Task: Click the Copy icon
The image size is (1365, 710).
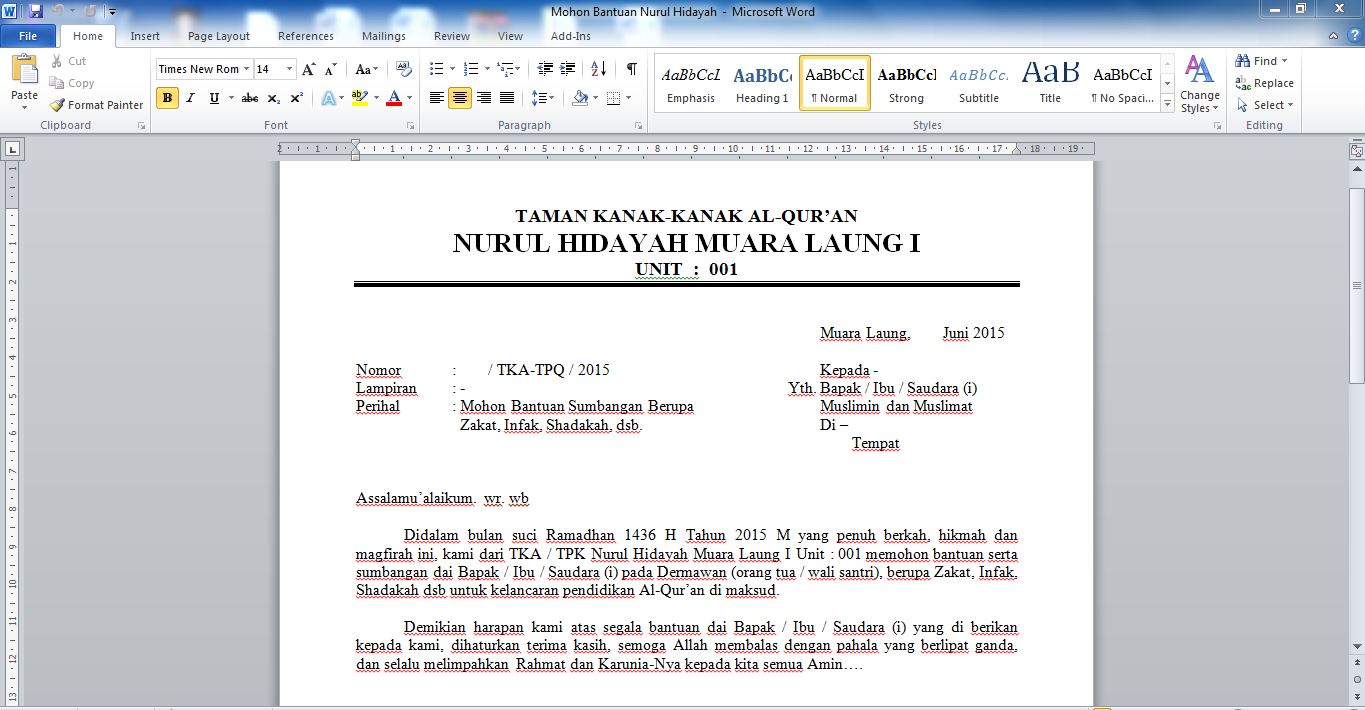Action: click(56, 83)
